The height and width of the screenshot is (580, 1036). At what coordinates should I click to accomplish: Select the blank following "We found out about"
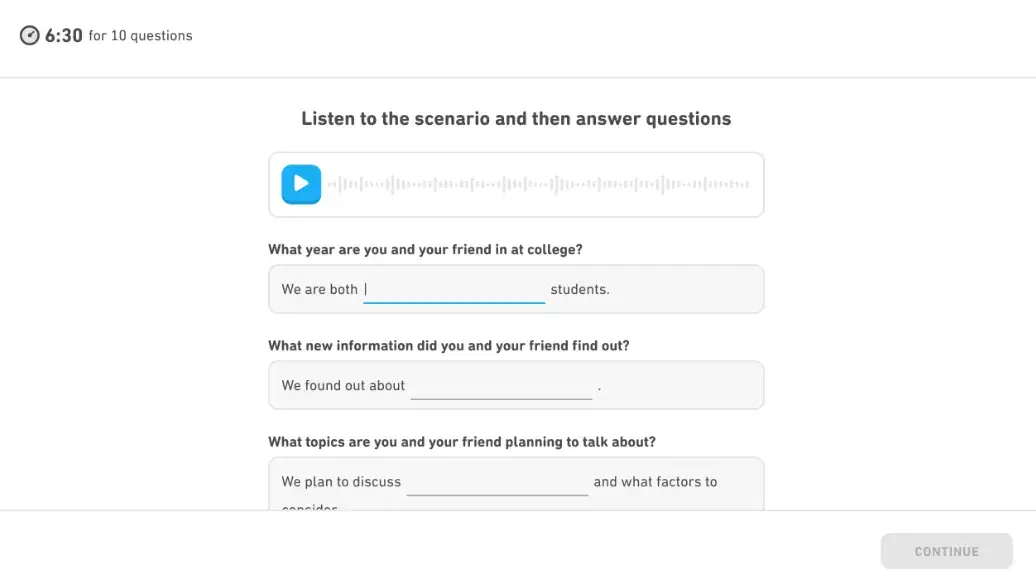500,388
